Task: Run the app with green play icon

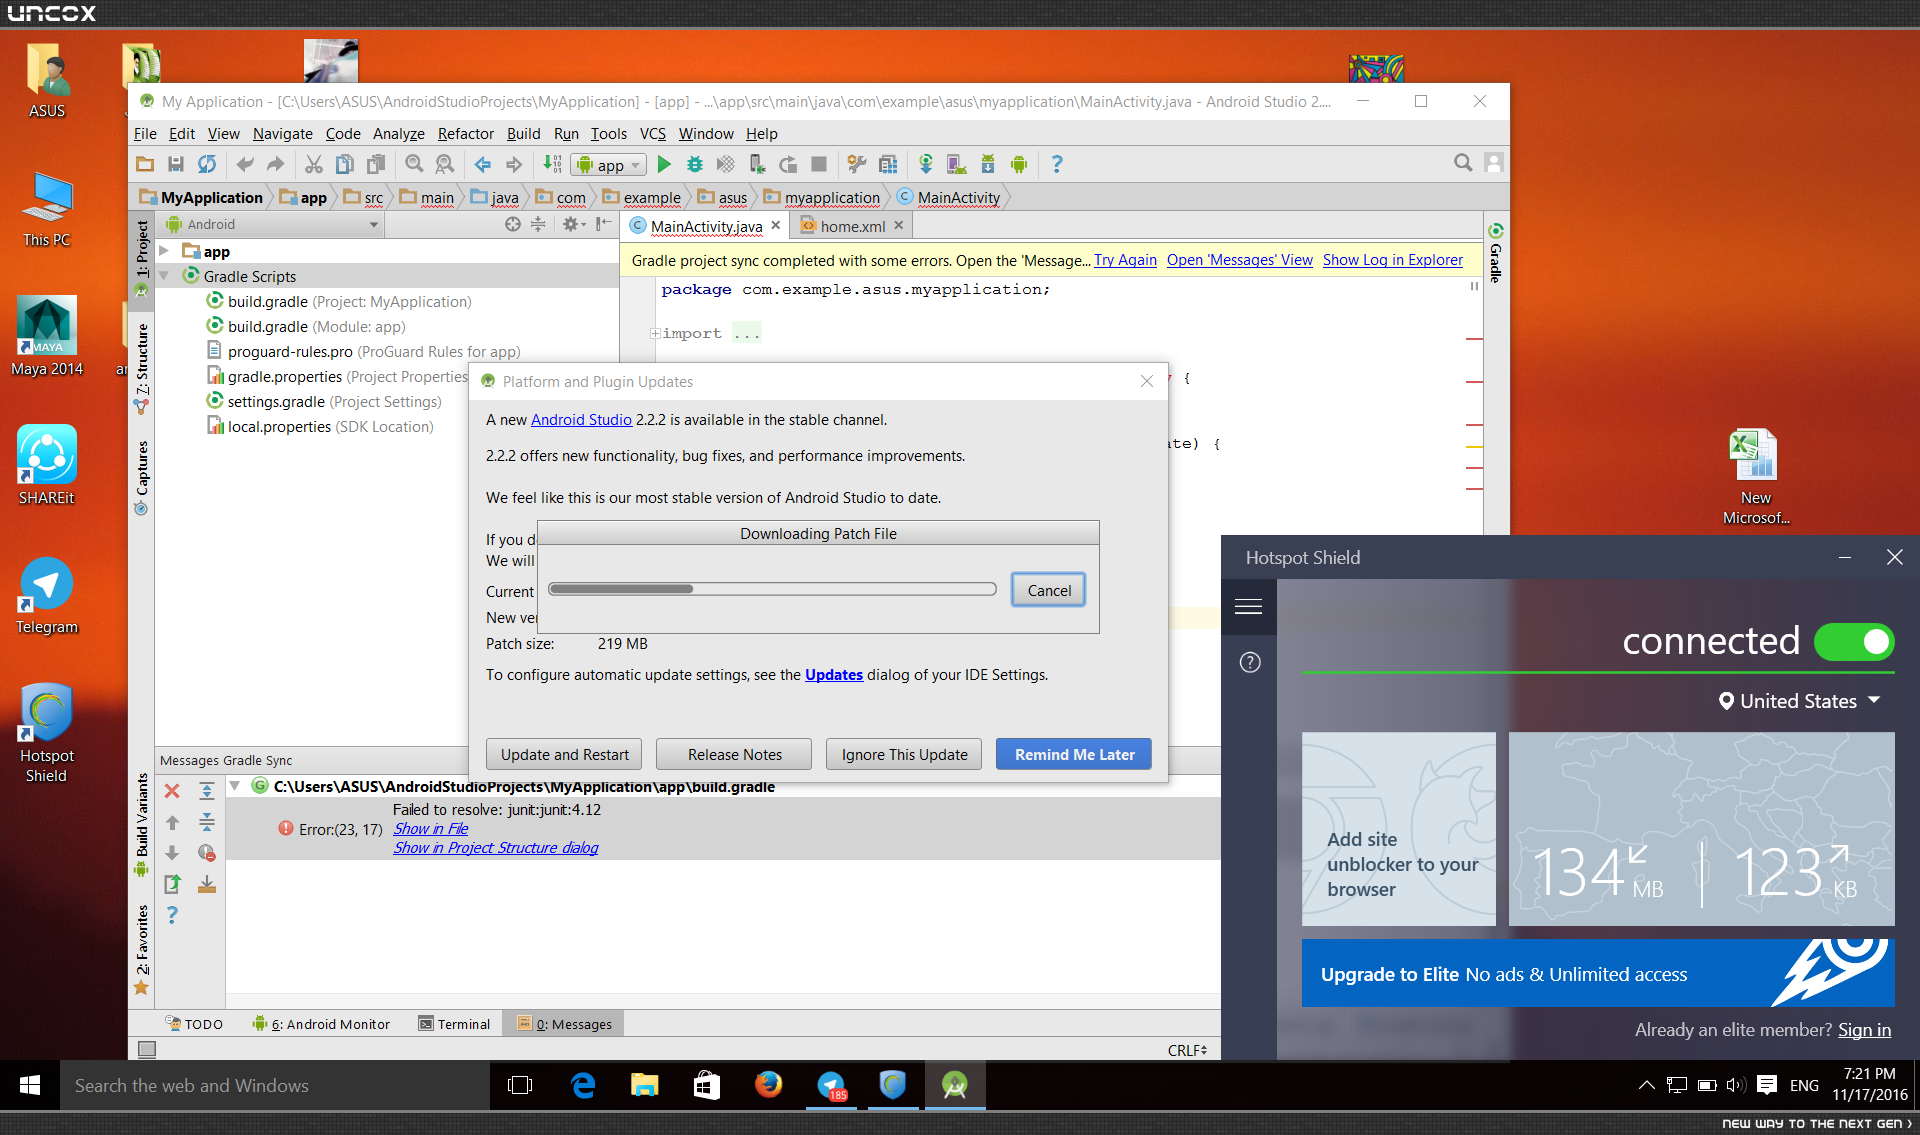Action: [664, 164]
